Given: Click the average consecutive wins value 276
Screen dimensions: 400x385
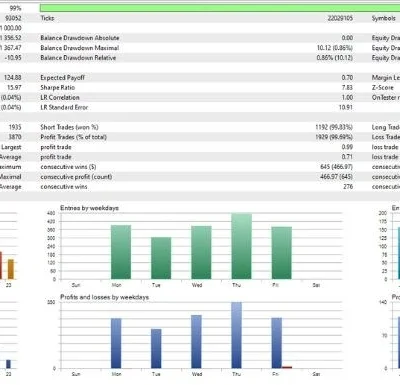Looking at the screenshot, I should [348, 187].
